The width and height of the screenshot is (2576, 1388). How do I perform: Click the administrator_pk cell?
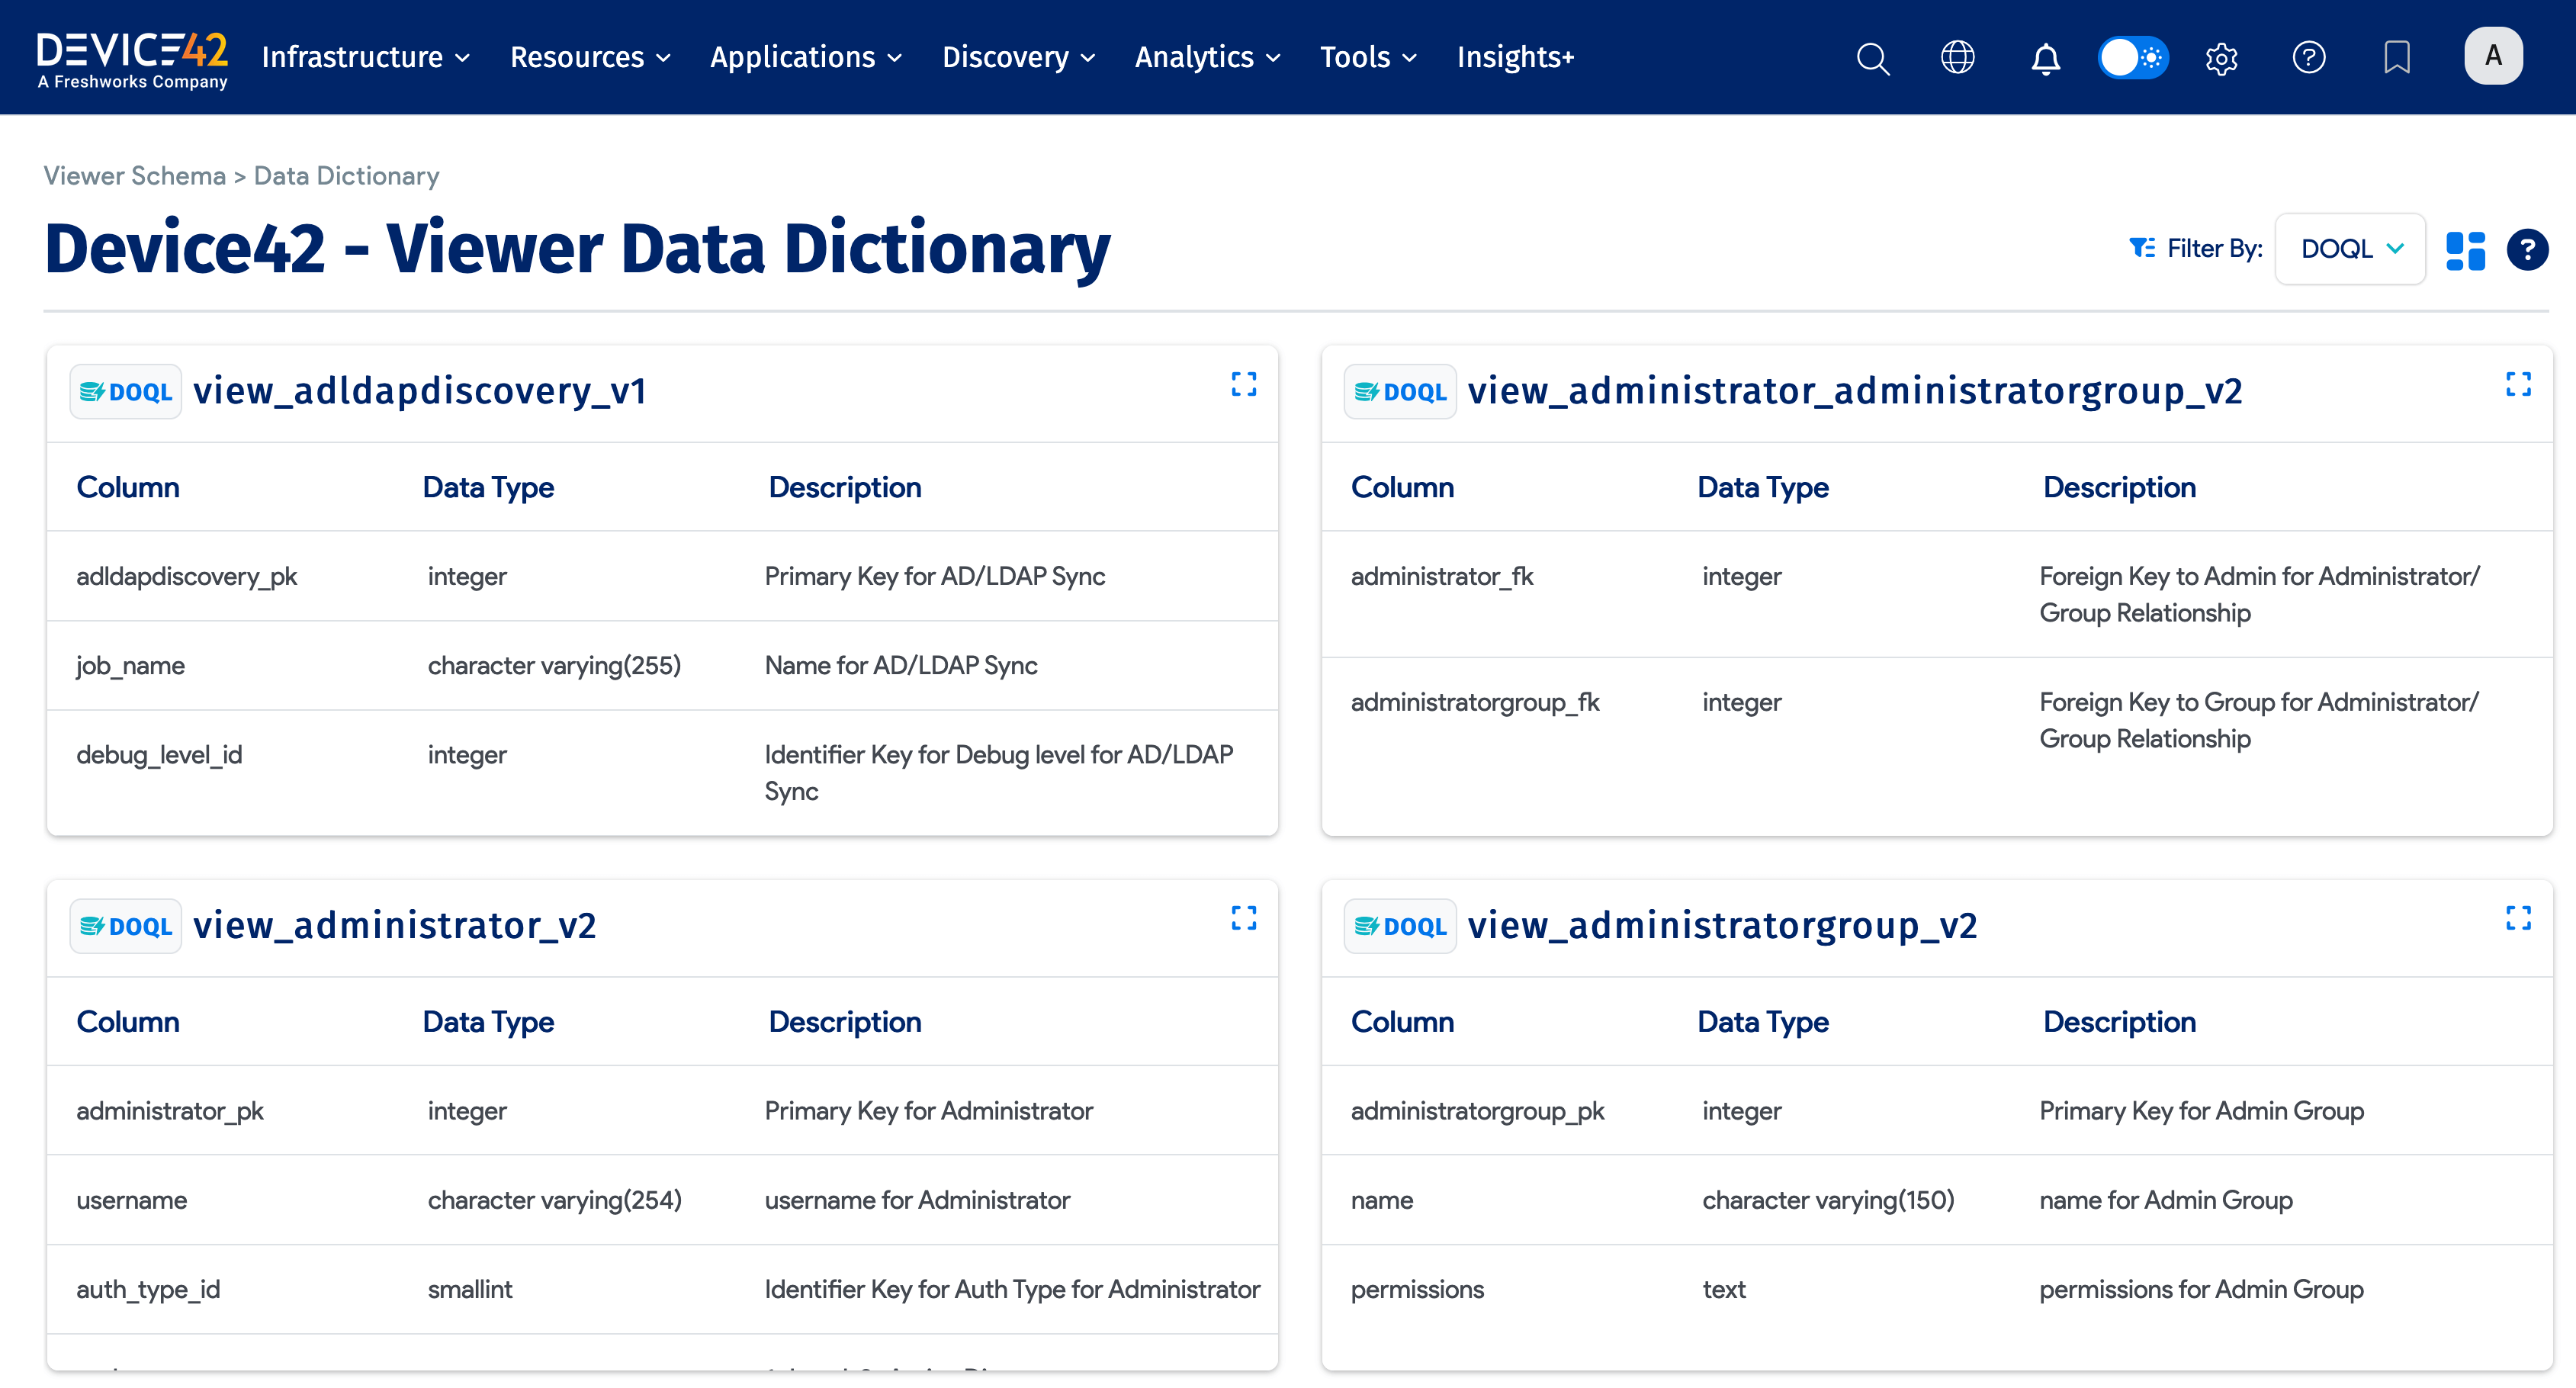tap(170, 1111)
